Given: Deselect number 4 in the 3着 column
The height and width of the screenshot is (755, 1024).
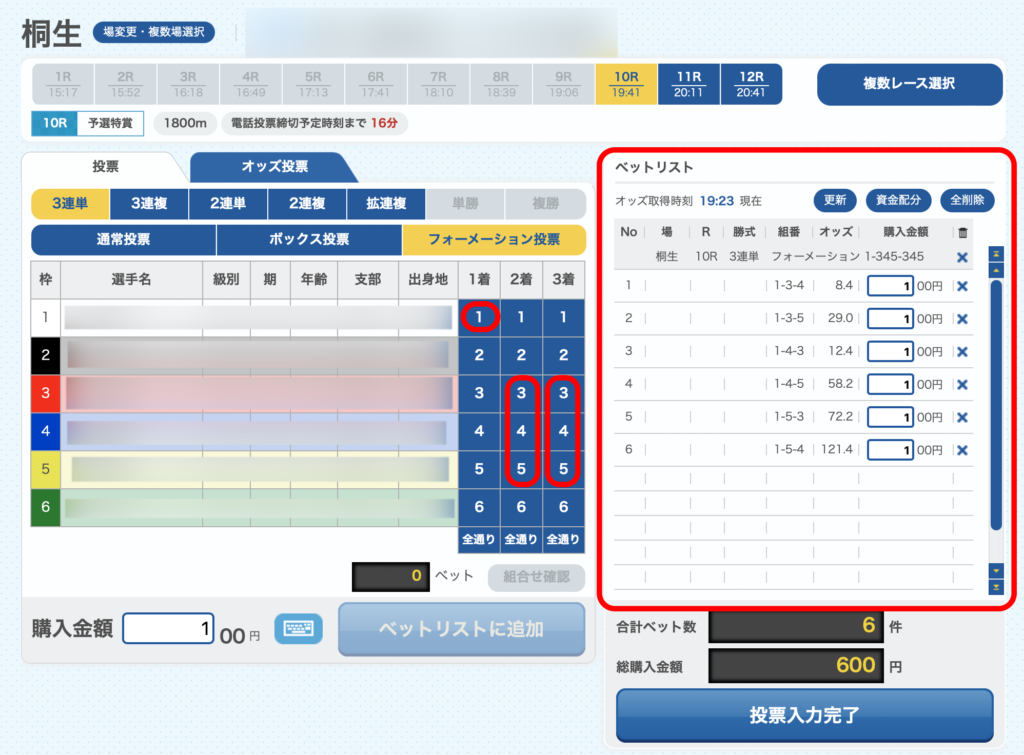Looking at the screenshot, I should click(564, 431).
